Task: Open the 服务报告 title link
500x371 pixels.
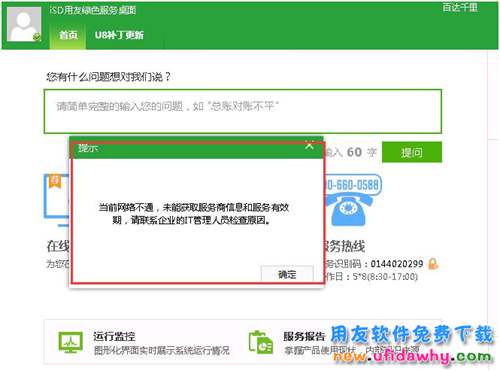Action: [304, 336]
